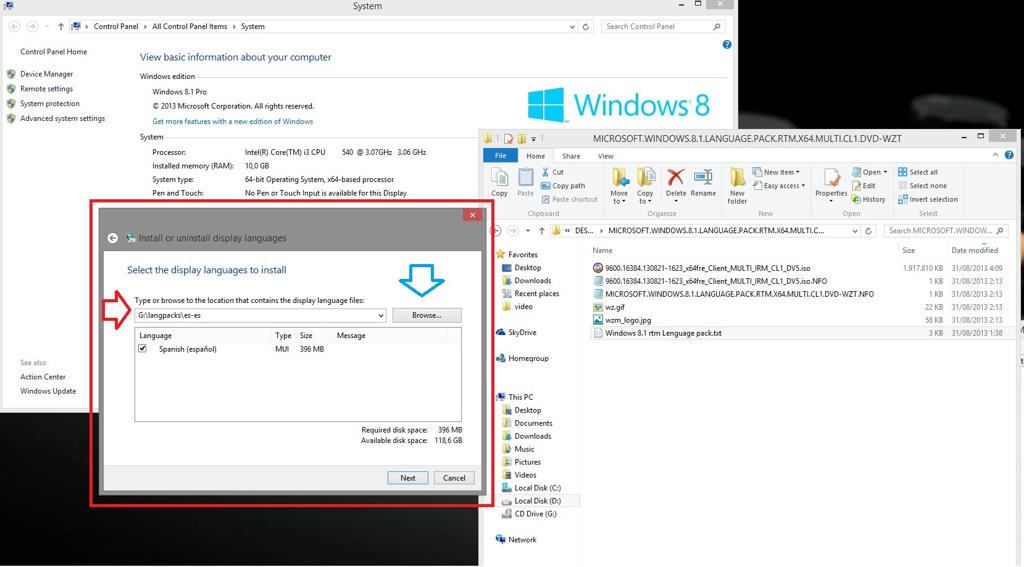1024x567 pixels.
Task: Click Next button in dialog
Action: click(408, 478)
